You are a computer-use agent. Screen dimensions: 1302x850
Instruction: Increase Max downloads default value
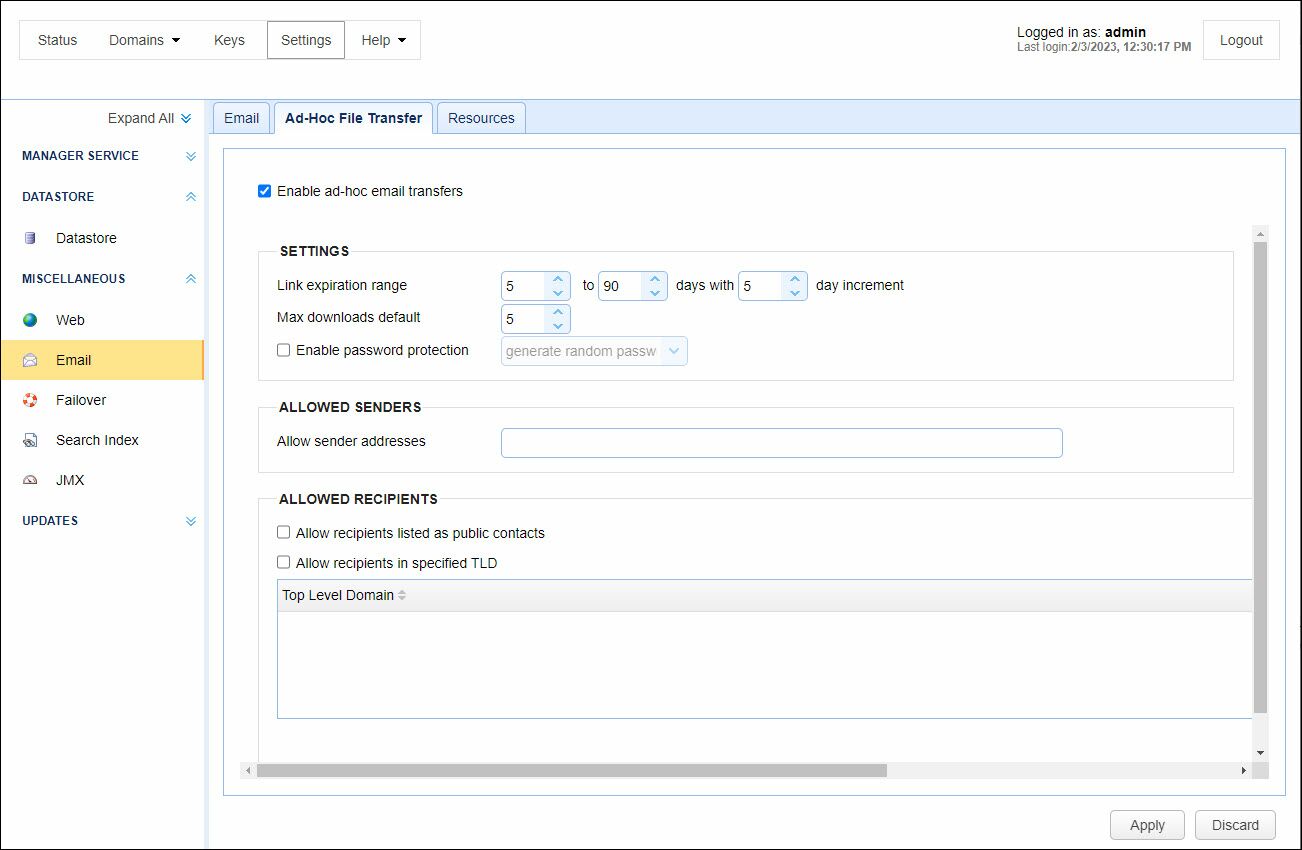coord(558,312)
